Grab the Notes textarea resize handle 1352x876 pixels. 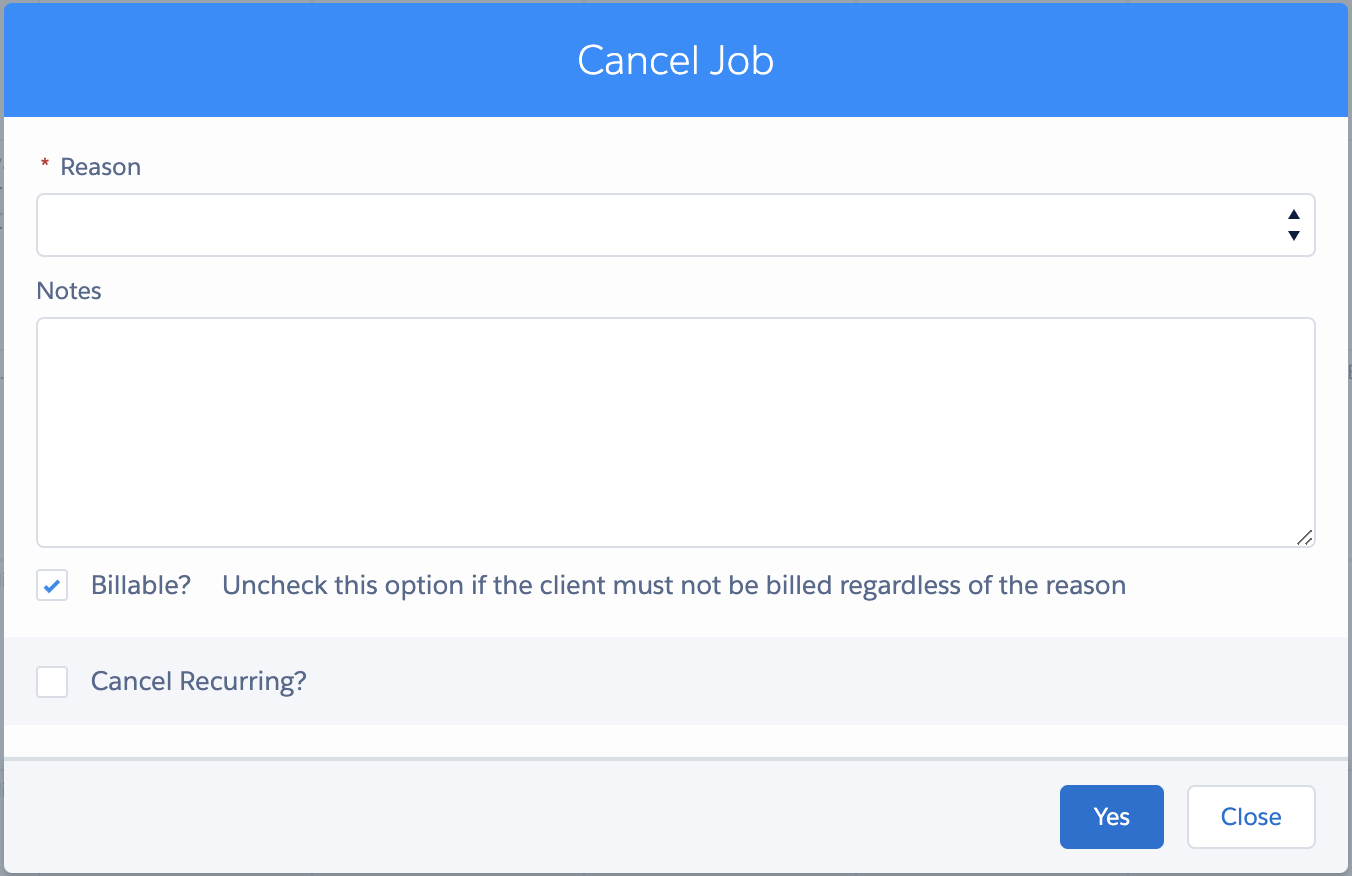[1304, 537]
